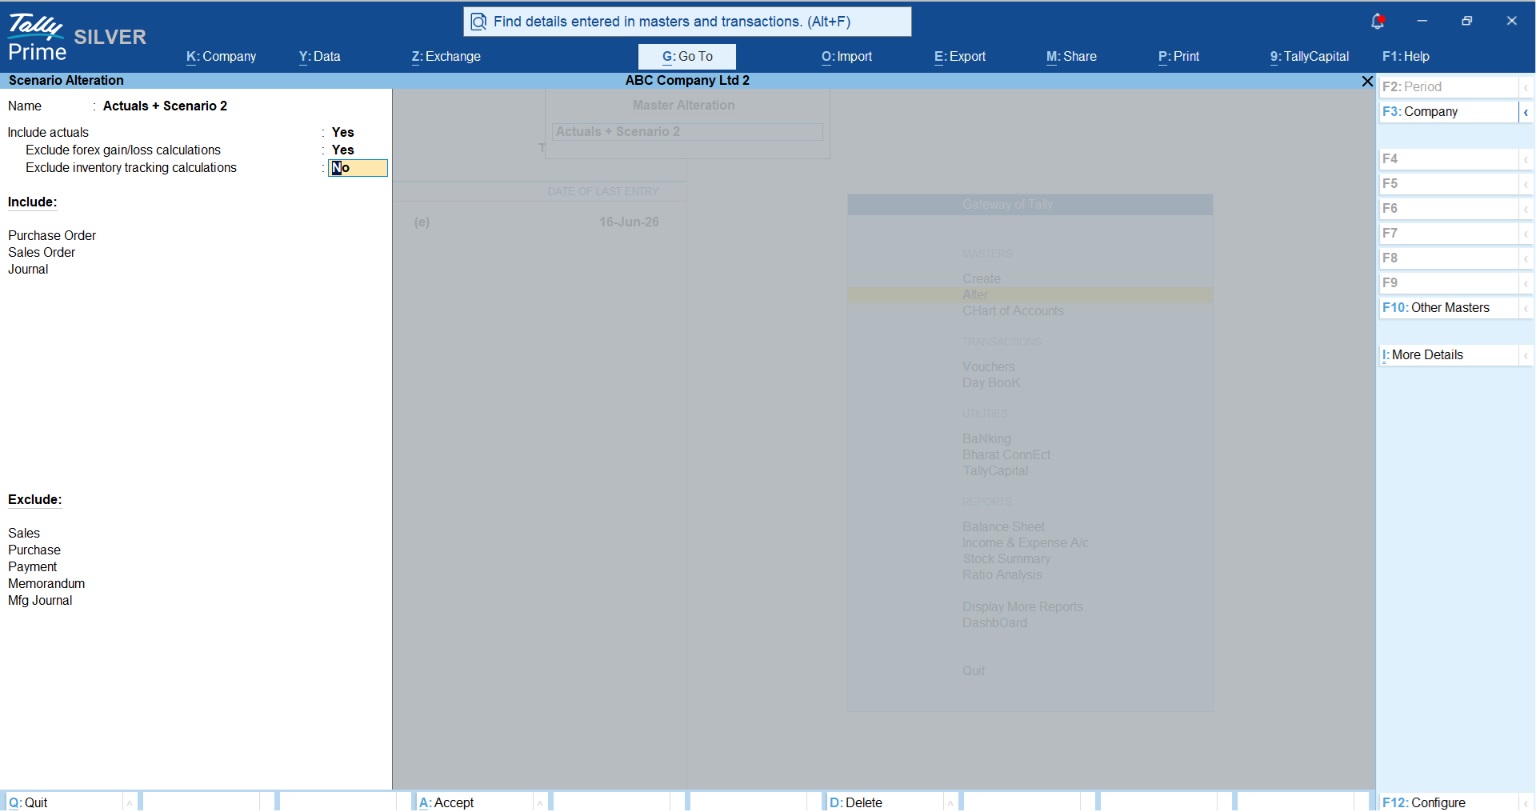Click the search magnifier icon in Find bar
The image size is (1536, 811).
(478, 21)
